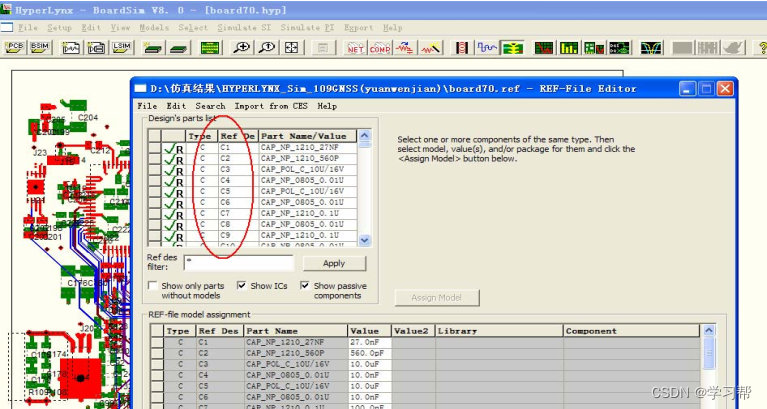Click the yellow question mark help icon
This screenshot has width=767, height=409.
pyautogui.click(x=762, y=47)
